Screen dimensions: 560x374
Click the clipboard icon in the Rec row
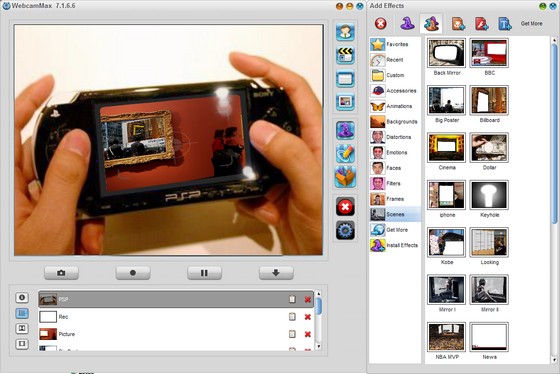coord(292,316)
